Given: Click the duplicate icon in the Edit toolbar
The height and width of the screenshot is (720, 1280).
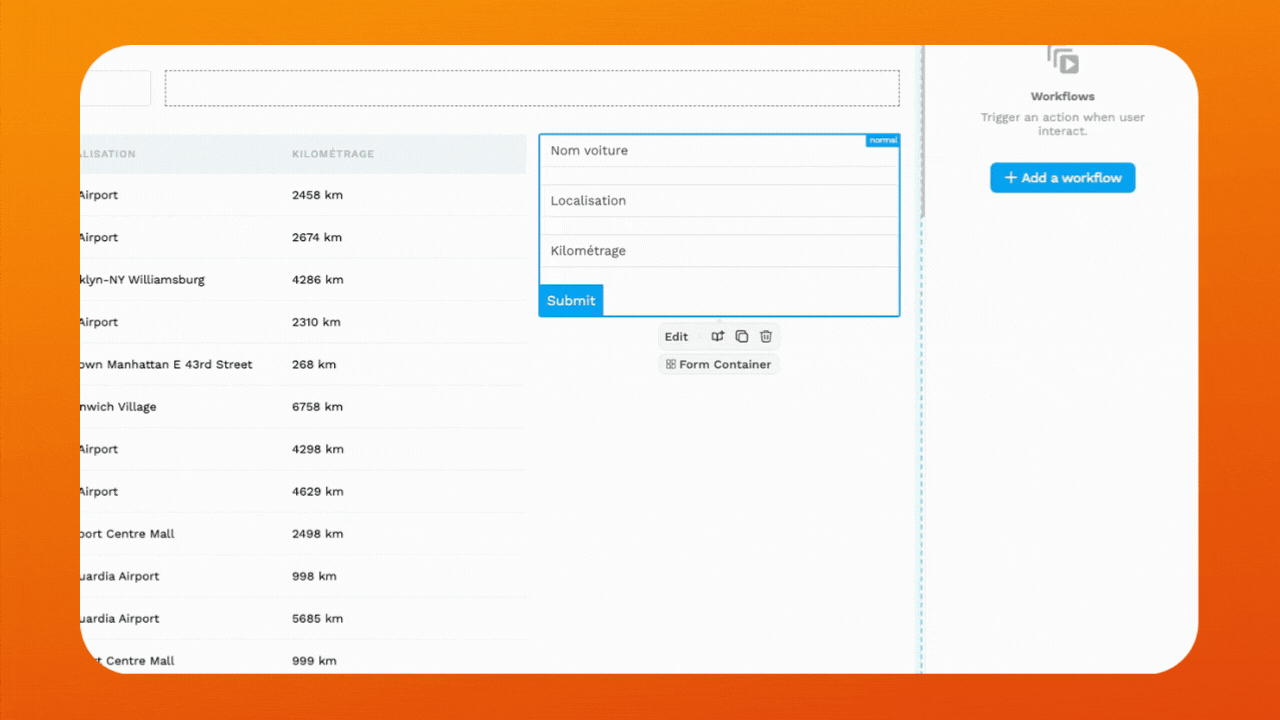Looking at the screenshot, I should (x=741, y=336).
